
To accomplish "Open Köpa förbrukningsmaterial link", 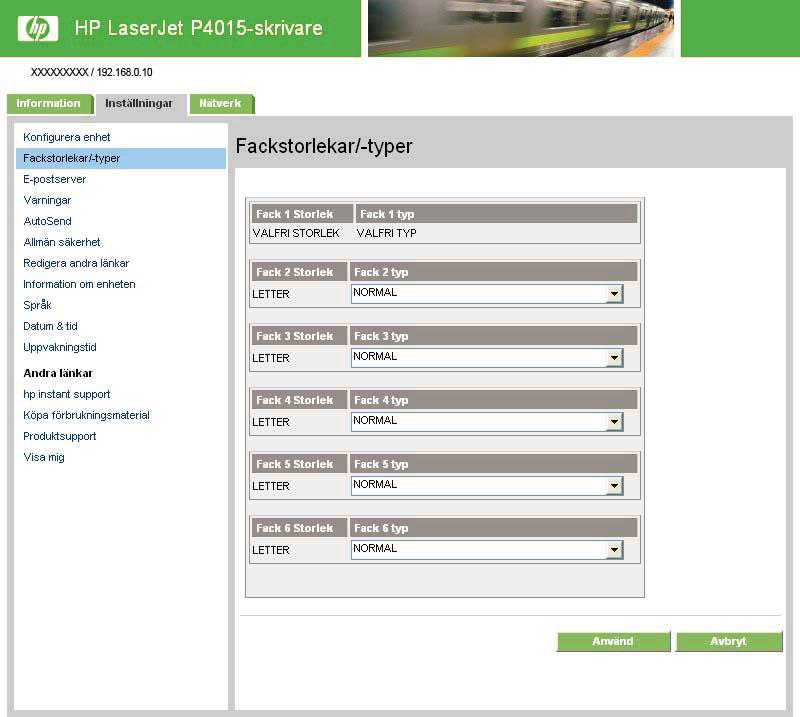I will pos(86,415).
